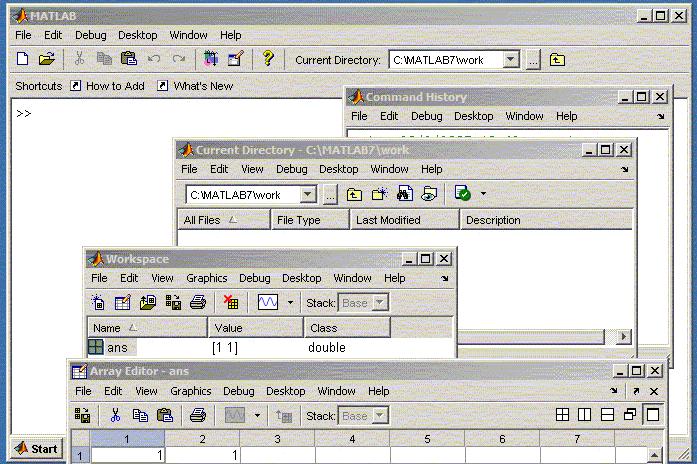The image size is (697, 464).
Task: Split Array Editor top/bottom tile icon
Action: pos(607,415)
